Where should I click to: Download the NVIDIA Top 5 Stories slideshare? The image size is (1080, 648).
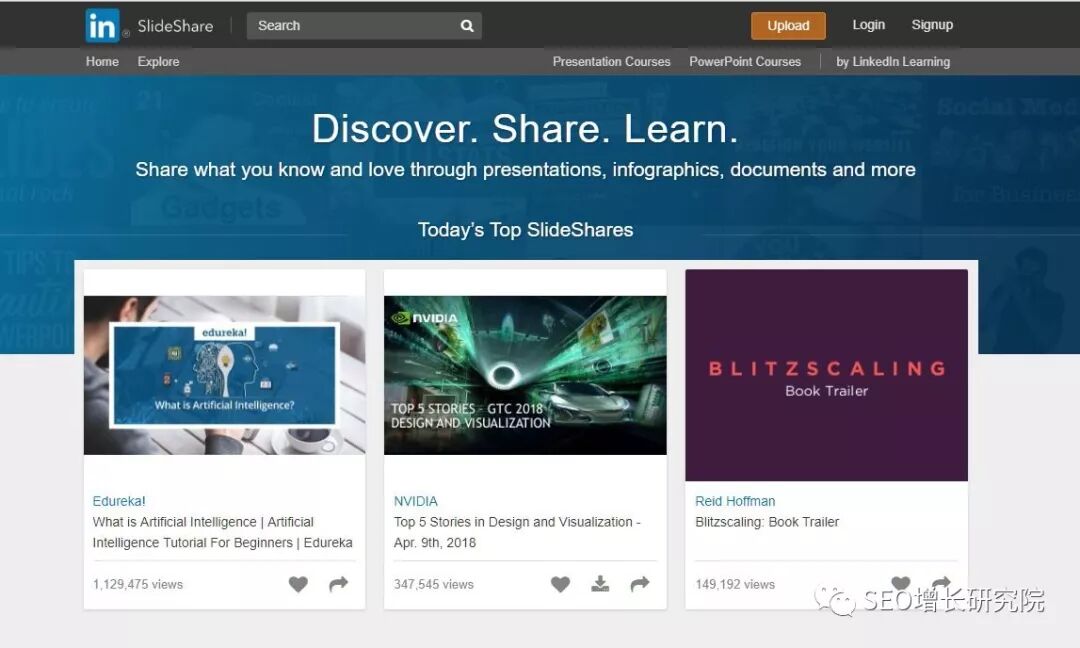point(600,584)
